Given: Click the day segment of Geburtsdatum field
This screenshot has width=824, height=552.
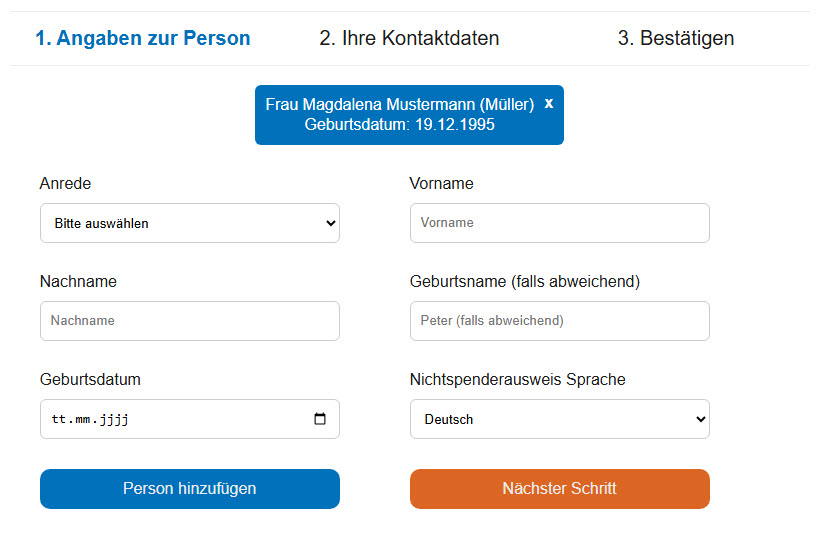Looking at the screenshot, I should (59, 420).
